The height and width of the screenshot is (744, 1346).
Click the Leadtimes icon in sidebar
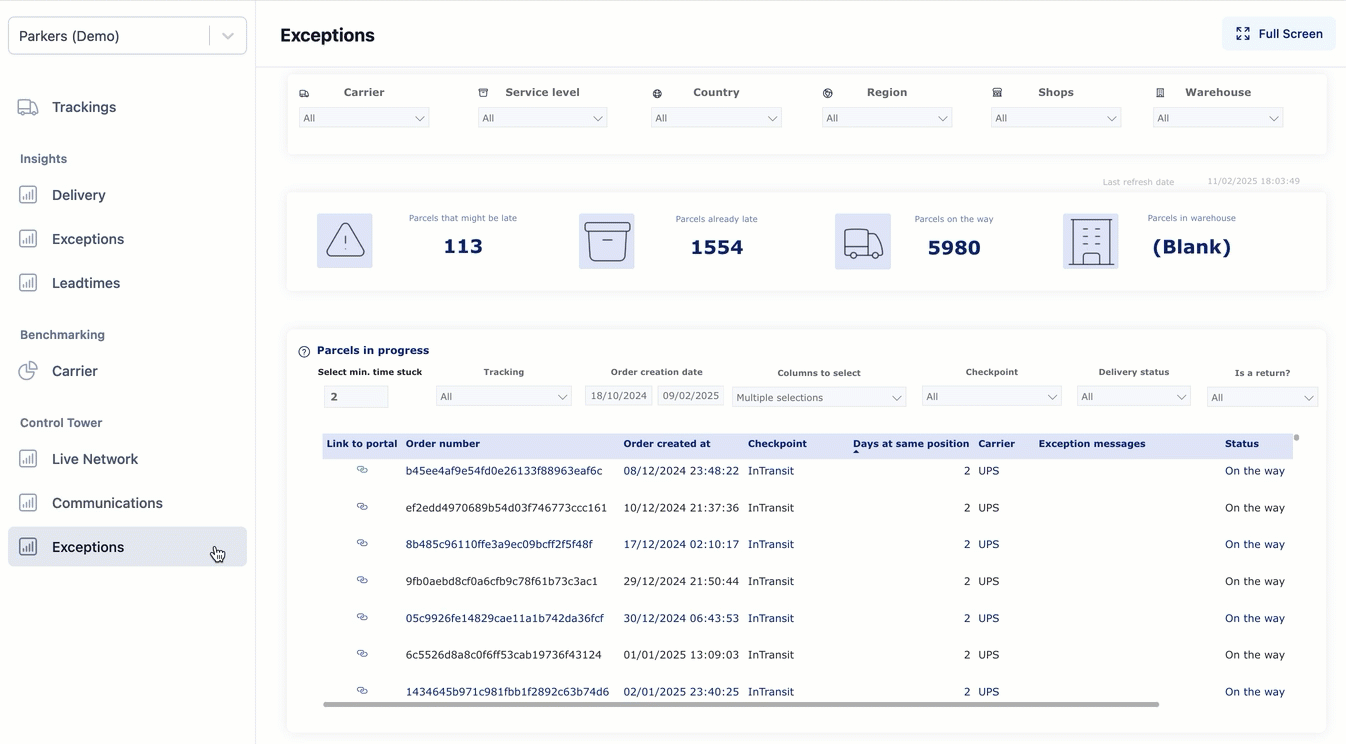(28, 282)
